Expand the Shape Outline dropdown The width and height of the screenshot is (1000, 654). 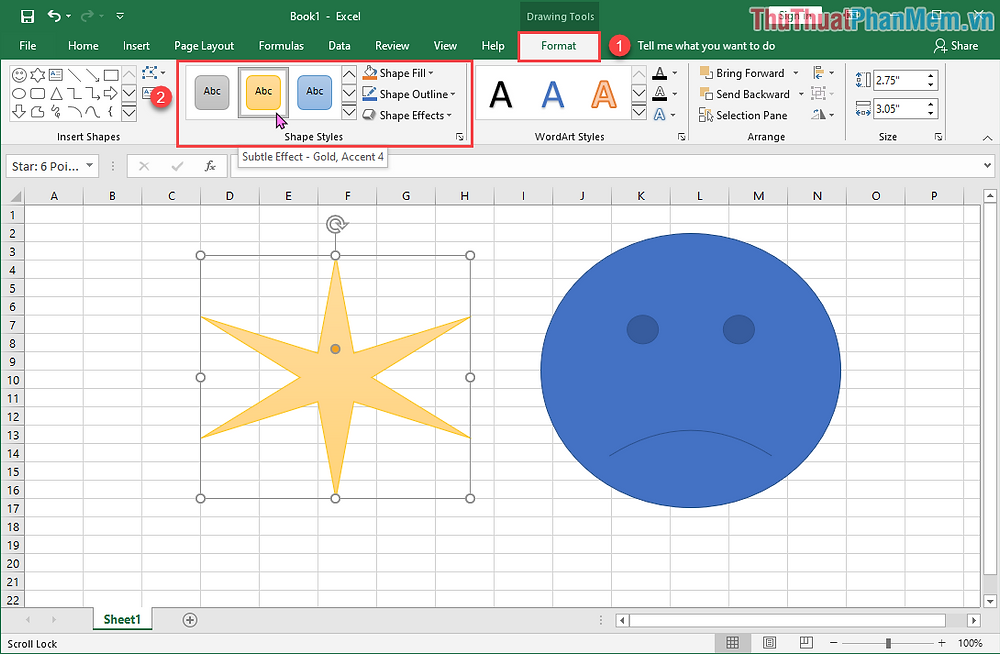point(453,94)
